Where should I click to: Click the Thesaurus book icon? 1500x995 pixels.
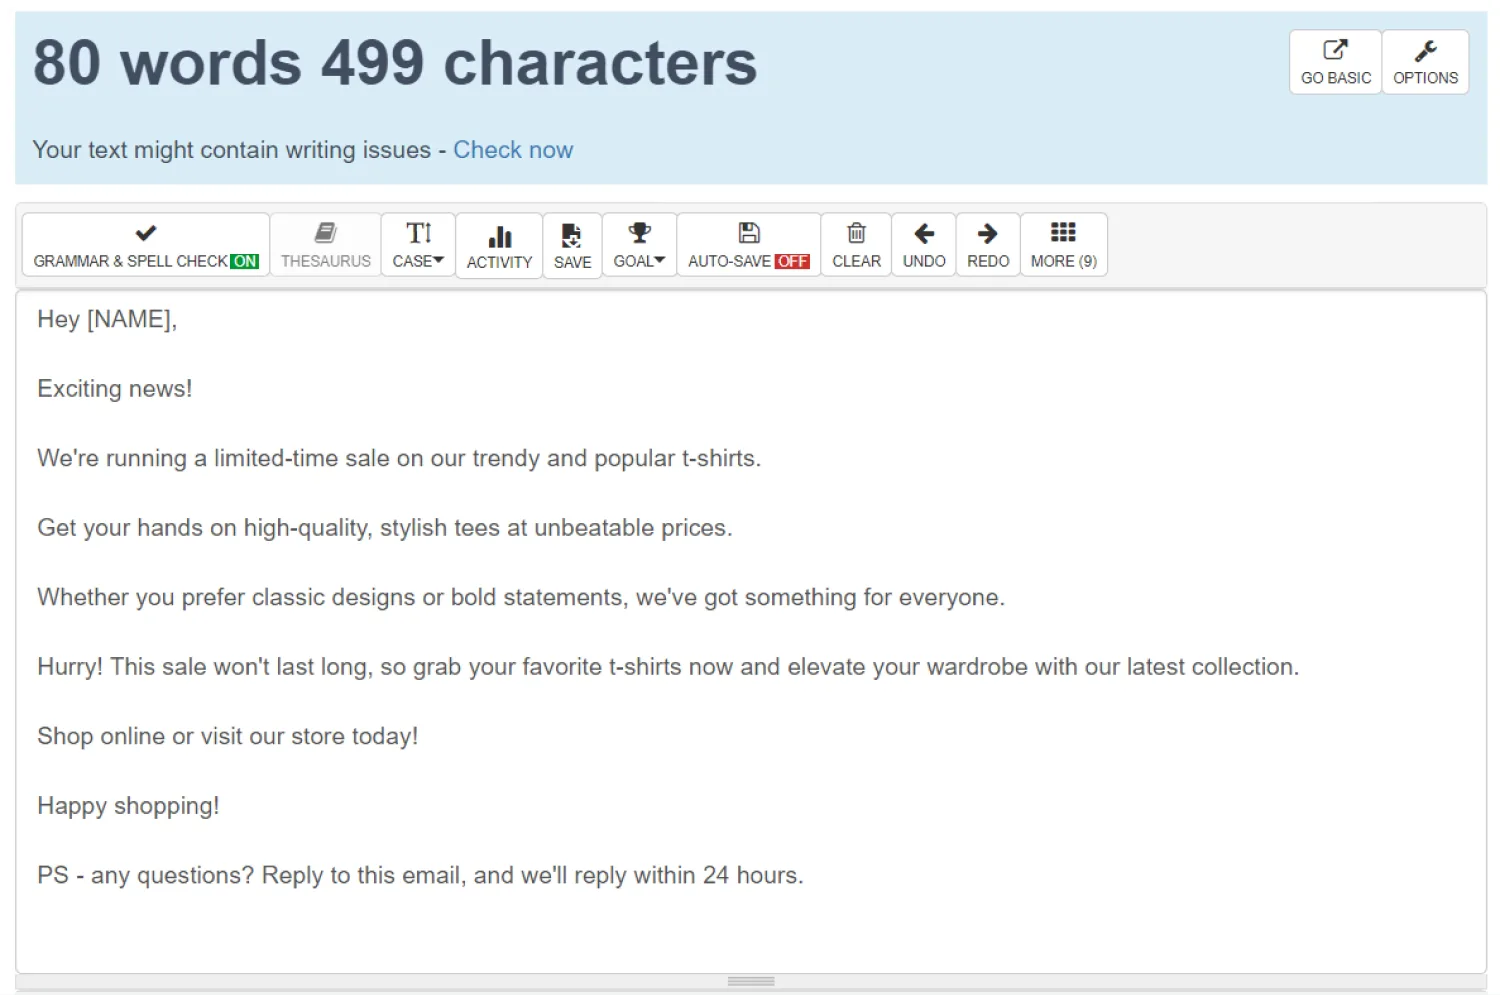pyautogui.click(x=325, y=233)
